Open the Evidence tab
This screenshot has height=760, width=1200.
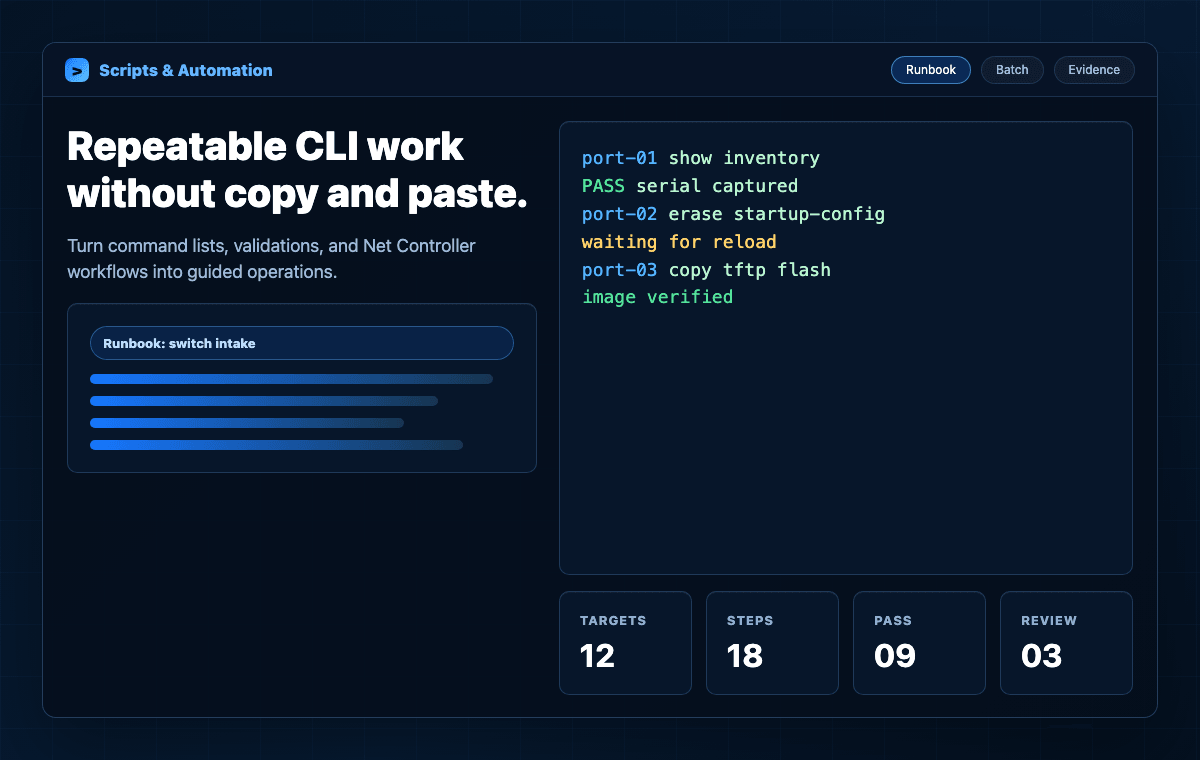pos(1094,70)
